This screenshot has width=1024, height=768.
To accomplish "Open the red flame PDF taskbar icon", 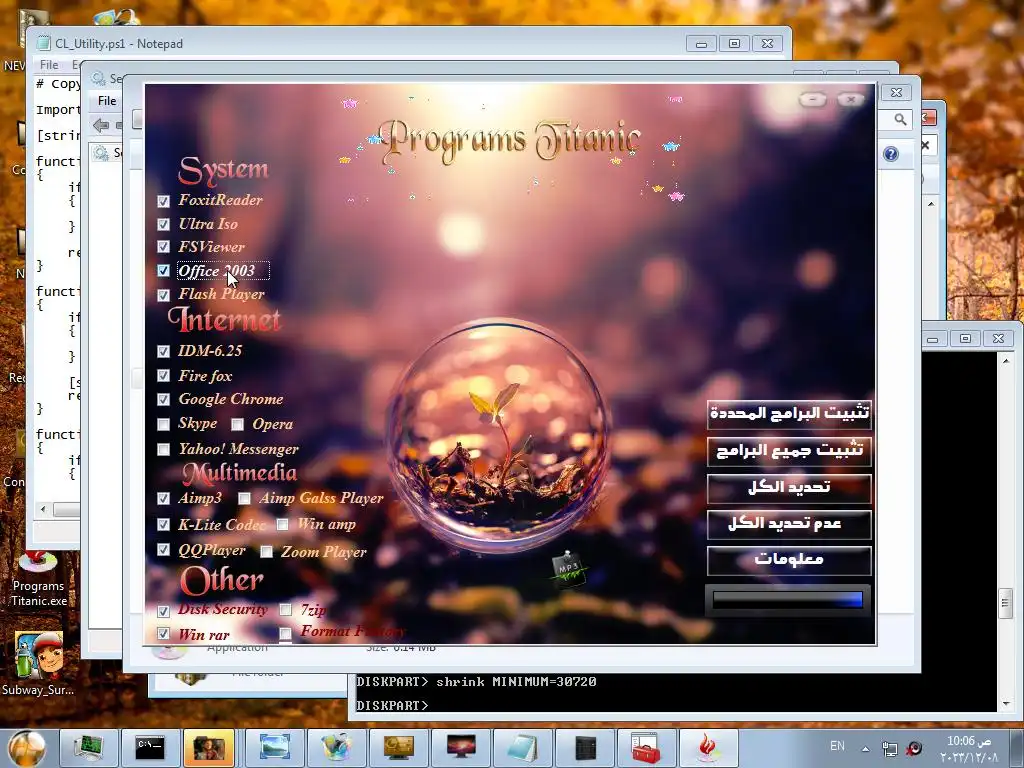I will click(708, 748).
